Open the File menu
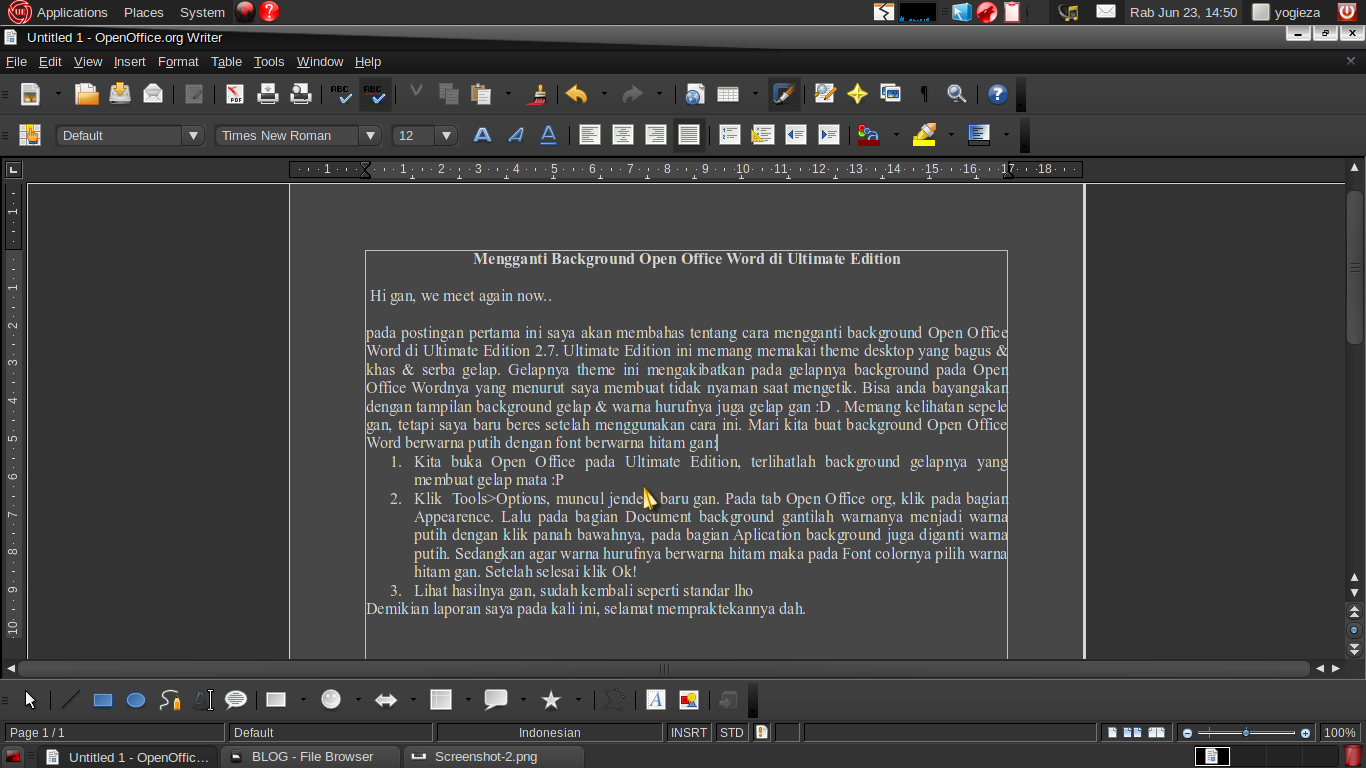The width and height of the screenshot is (1366, 768). (x=16, y=62)
